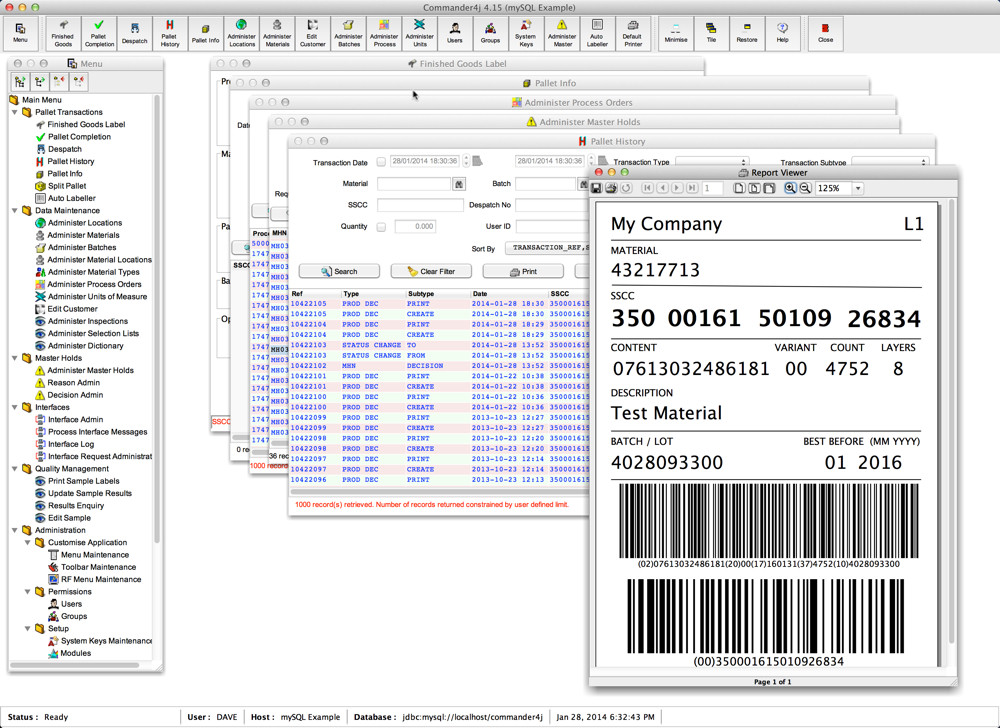Open the Transaction Type dropdown
This screenshot has height=728, width=1000.
coord(710,162)
